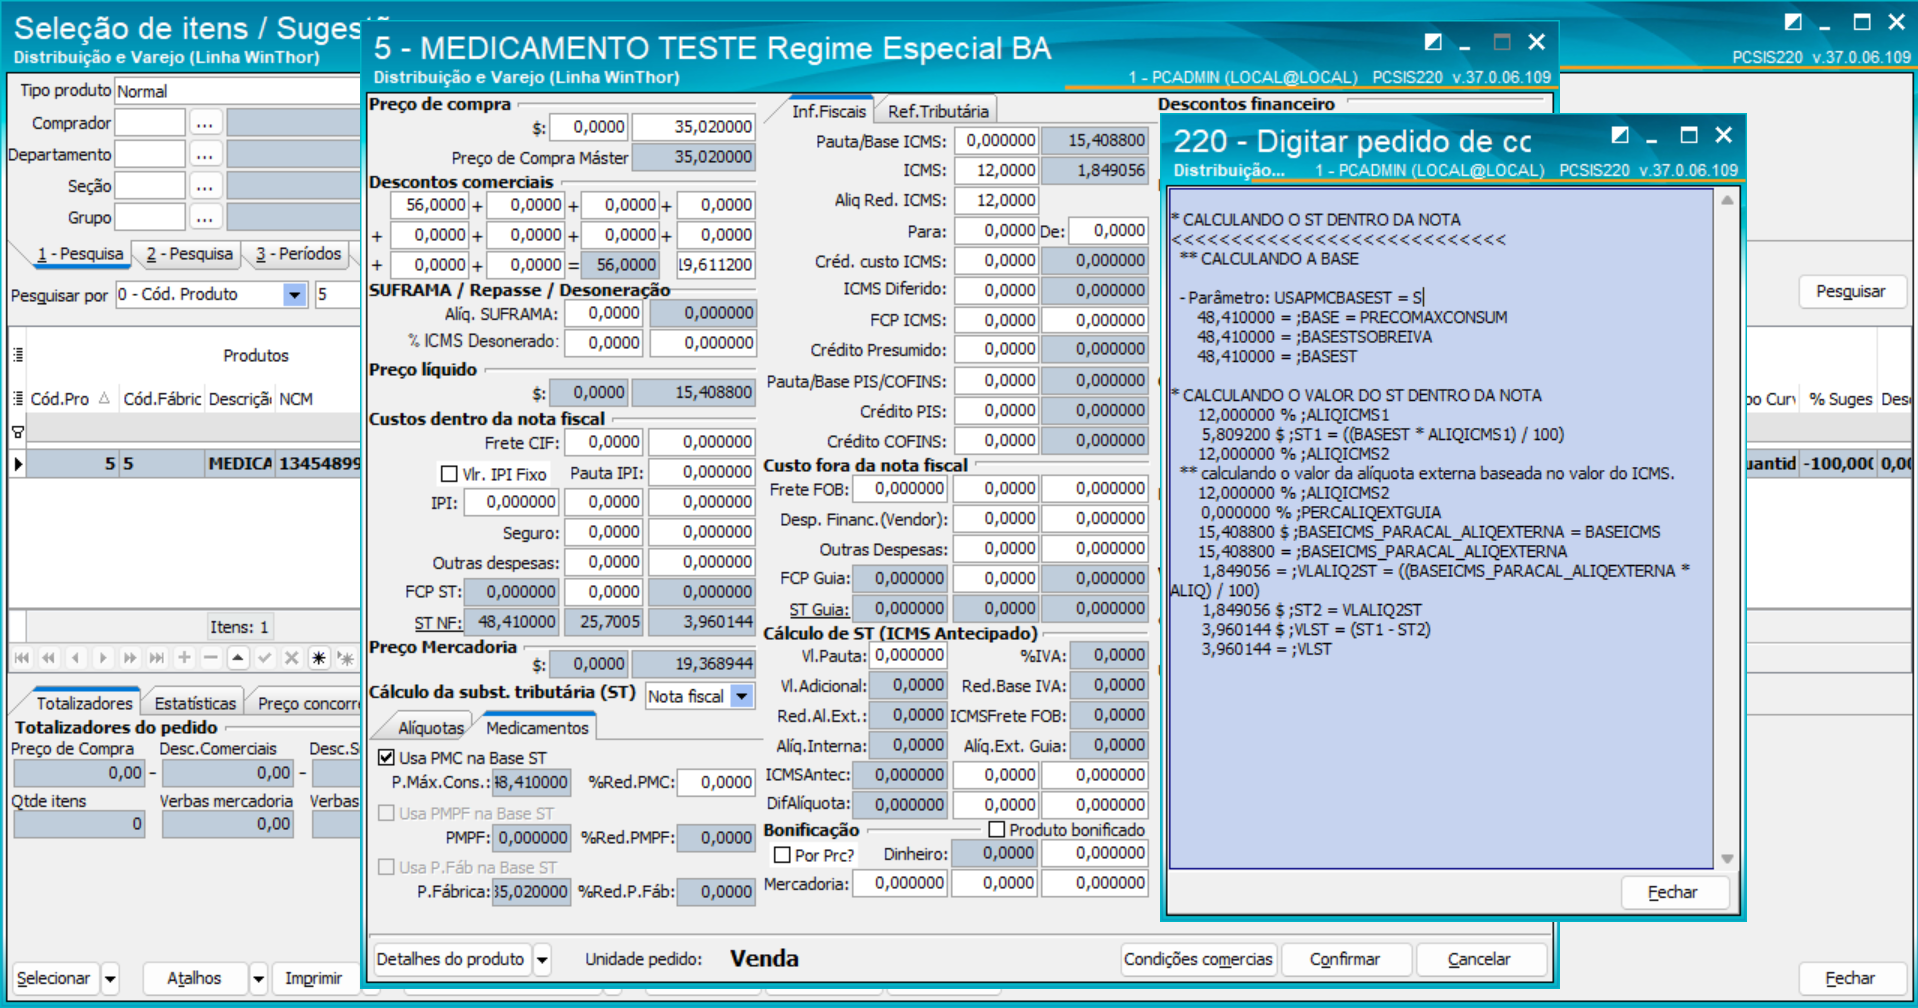Click the Confirmar button
Image resolution: width=1918 pixels, height=1008 pixels.
[x=1345, y=960]
